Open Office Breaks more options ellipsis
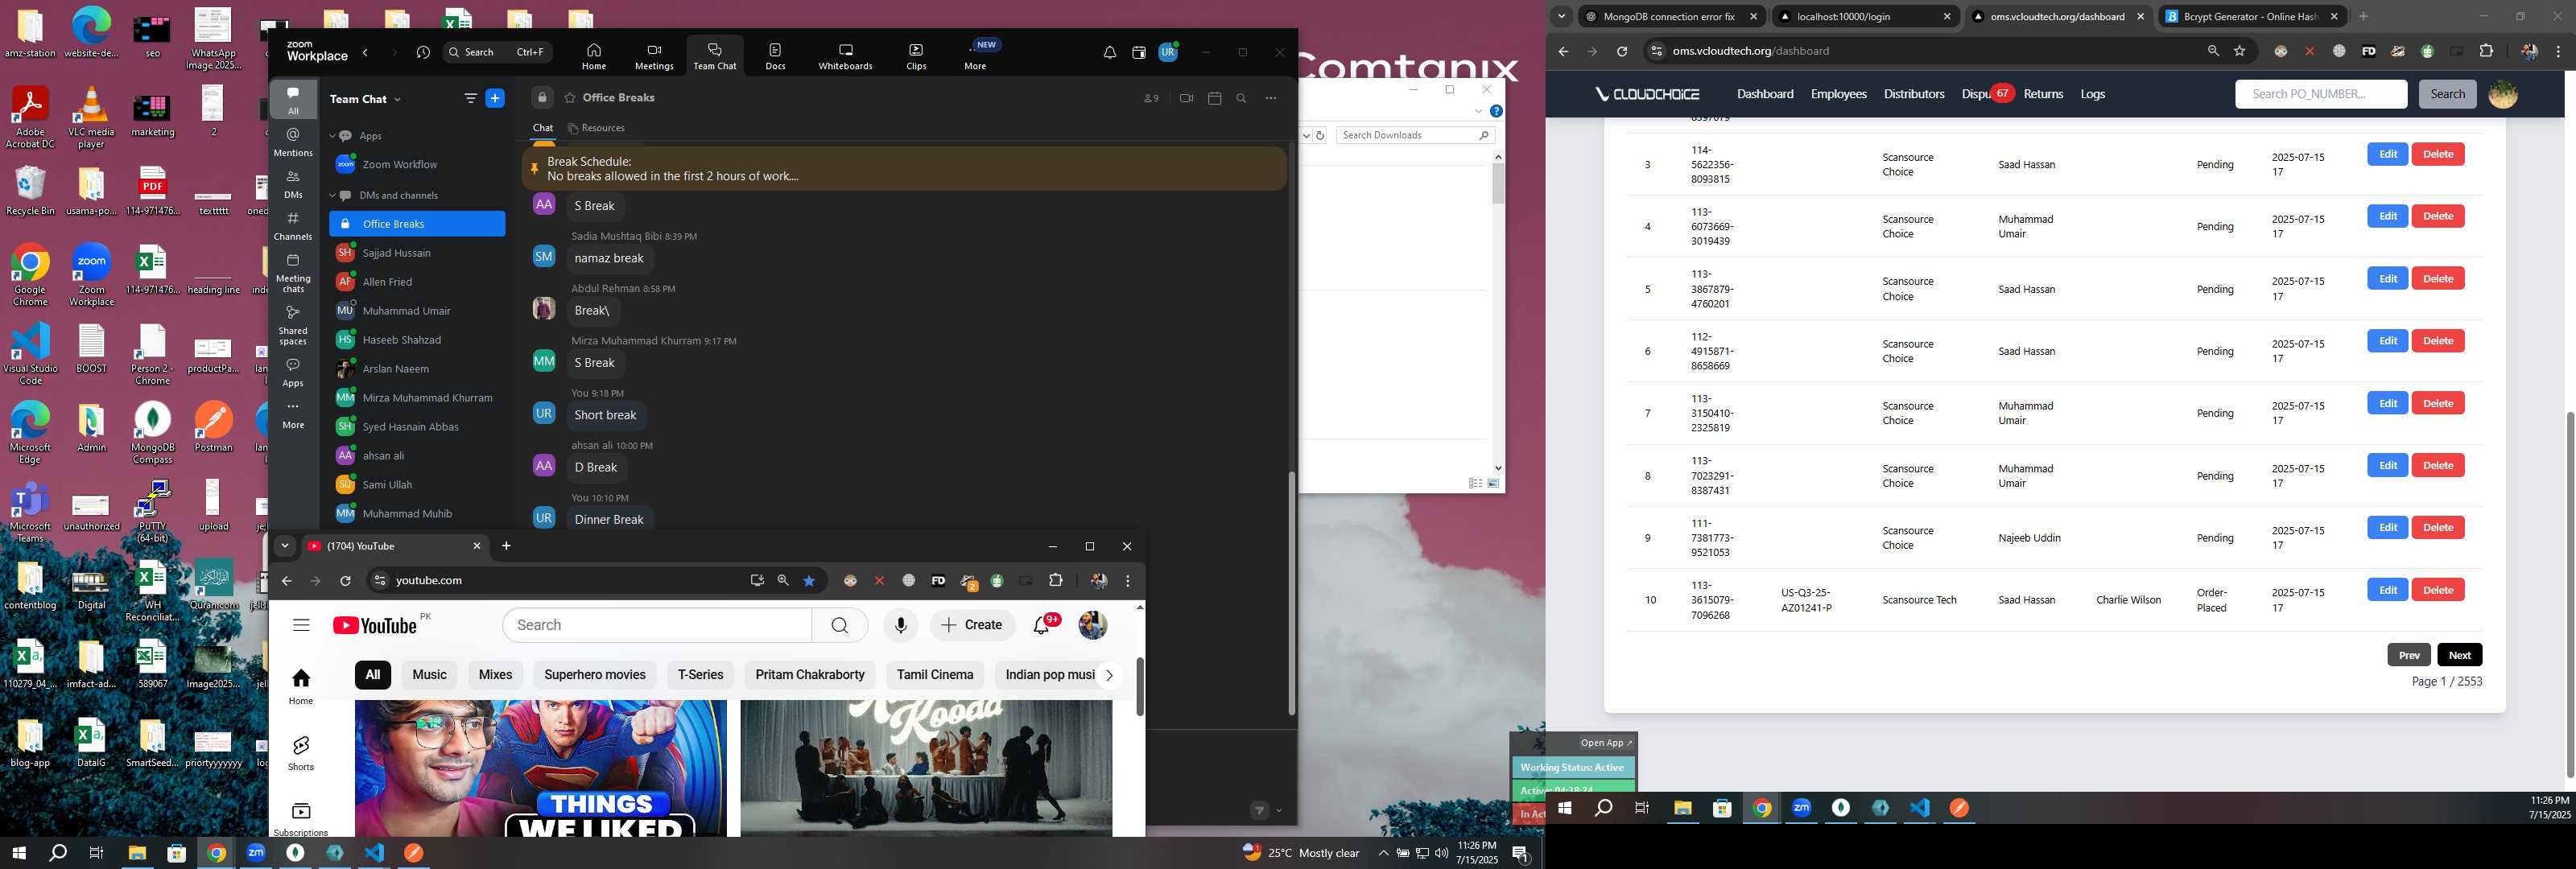Image resolution: width=2576 pixels, height=869 pixels. [x=1271, y=98]
